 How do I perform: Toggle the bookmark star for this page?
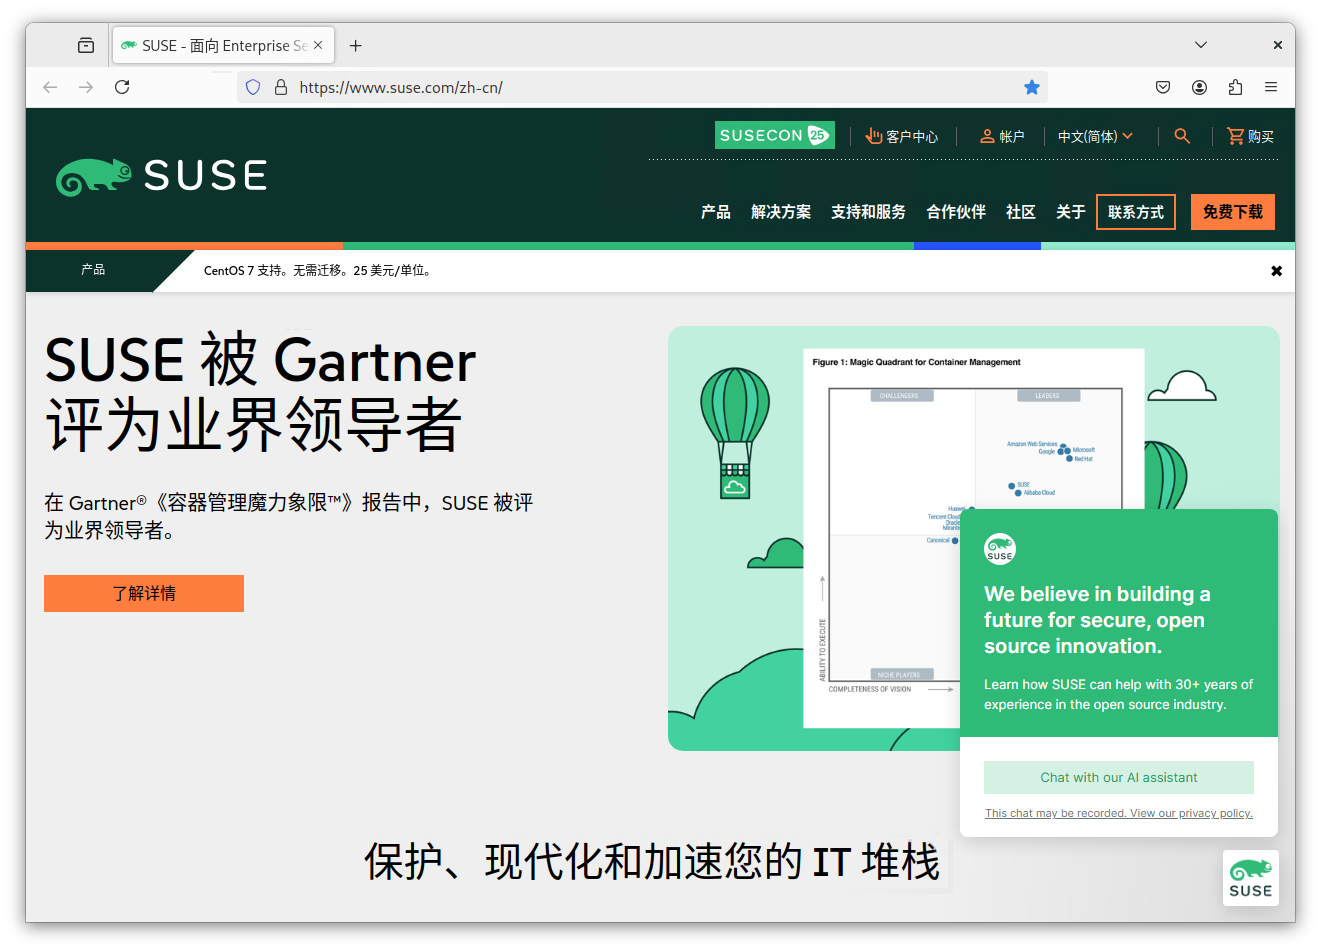click(1032, 87)
